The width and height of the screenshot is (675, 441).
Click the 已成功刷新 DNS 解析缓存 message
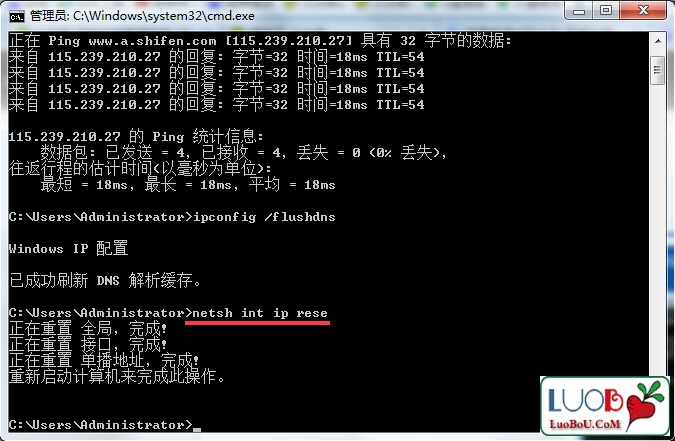pyautogui.click(x=105, y=280)
